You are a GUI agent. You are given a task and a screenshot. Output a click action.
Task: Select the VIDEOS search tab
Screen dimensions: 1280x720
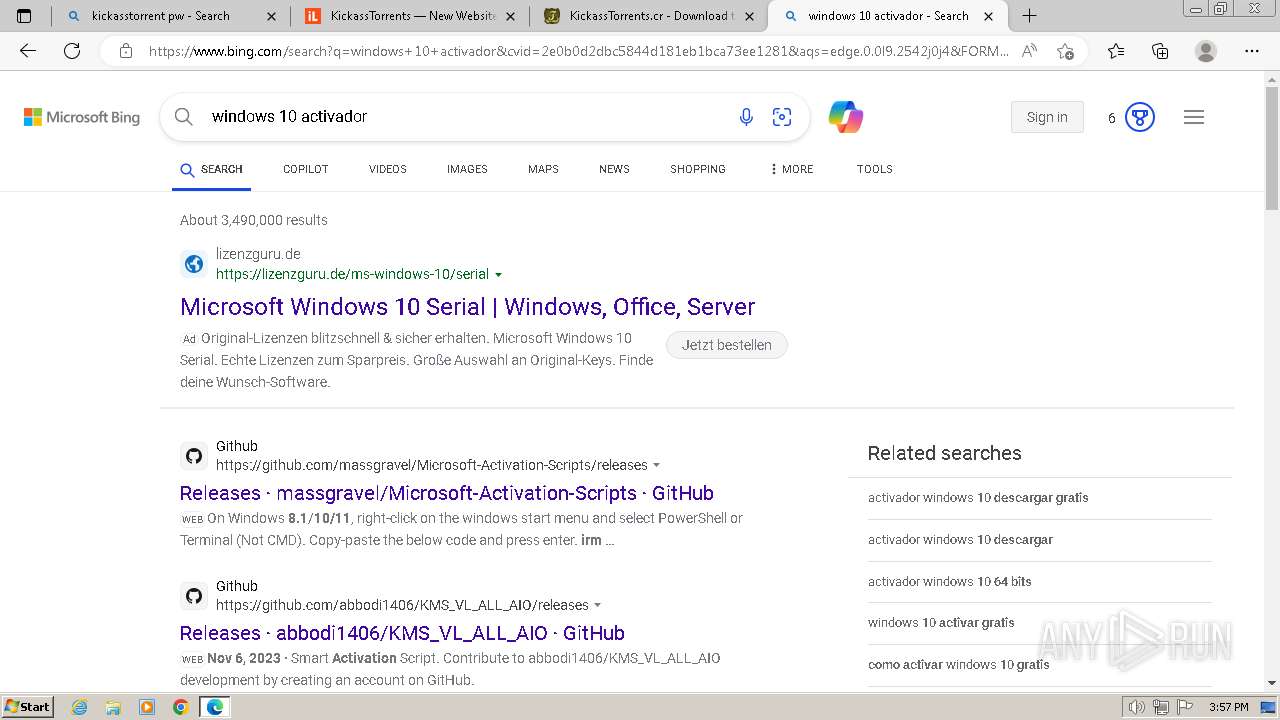click(x=388, y=169)
